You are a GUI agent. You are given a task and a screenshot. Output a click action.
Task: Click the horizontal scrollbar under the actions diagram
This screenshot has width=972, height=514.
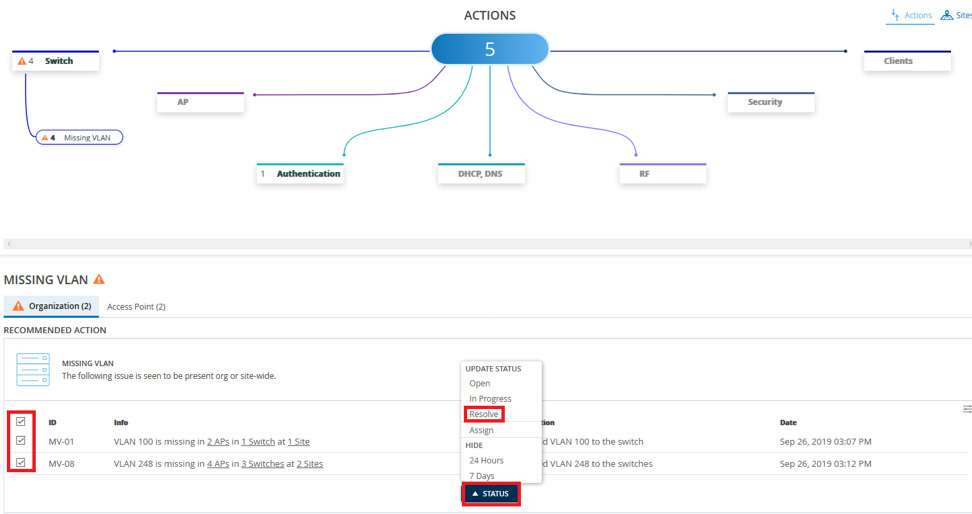(x=486, y=244)
